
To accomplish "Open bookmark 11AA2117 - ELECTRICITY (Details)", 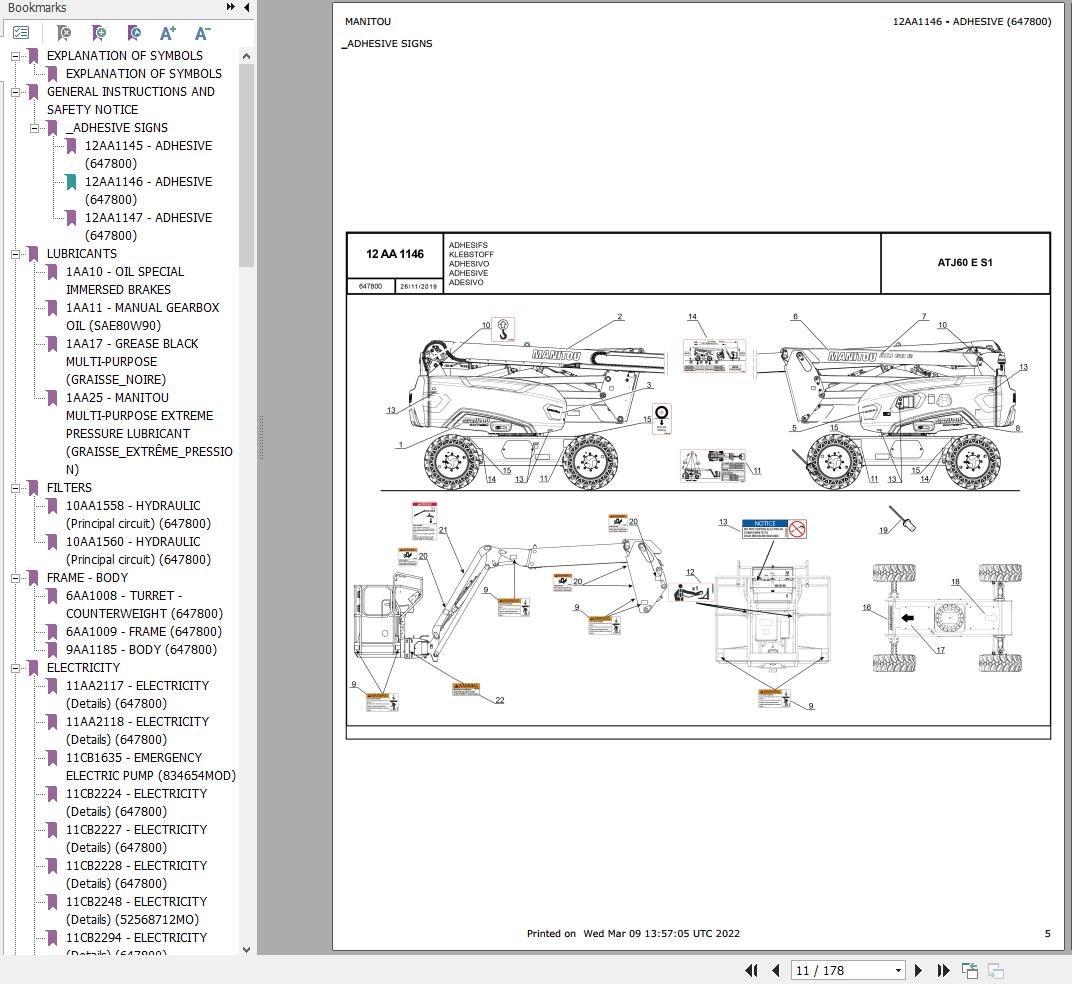I will pos(137,695).
